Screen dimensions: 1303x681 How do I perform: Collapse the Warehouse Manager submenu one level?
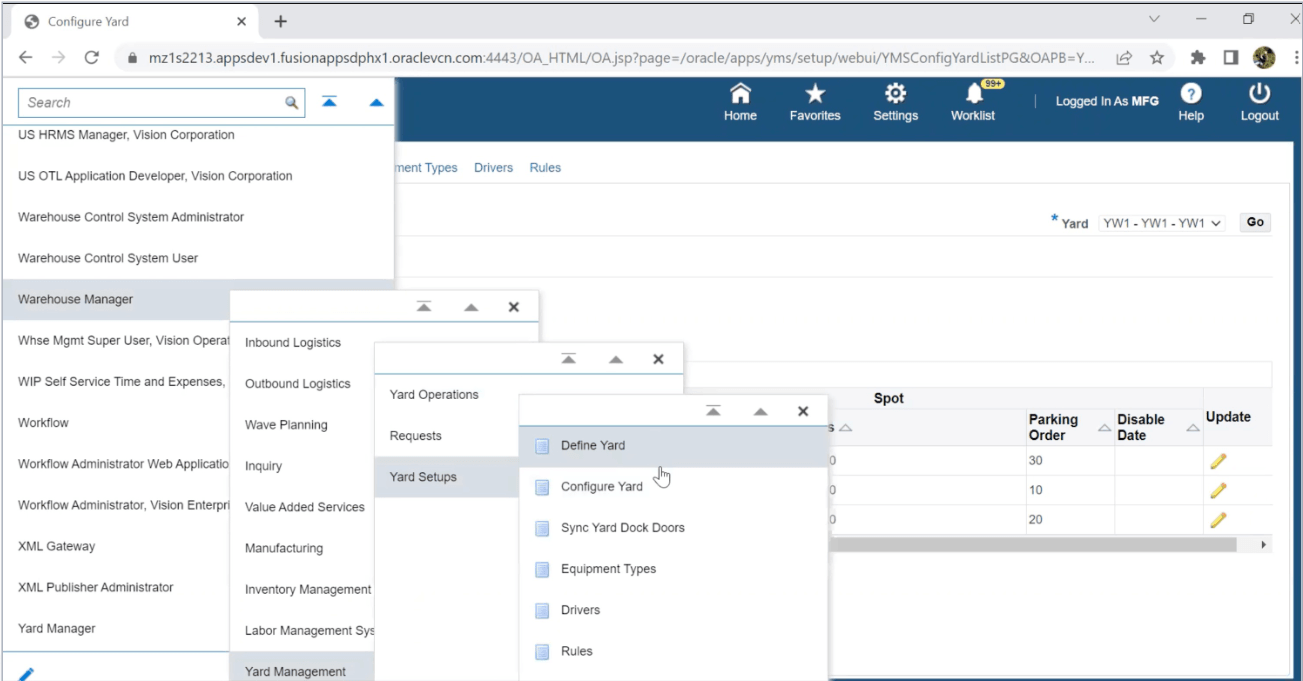point(472,307)
